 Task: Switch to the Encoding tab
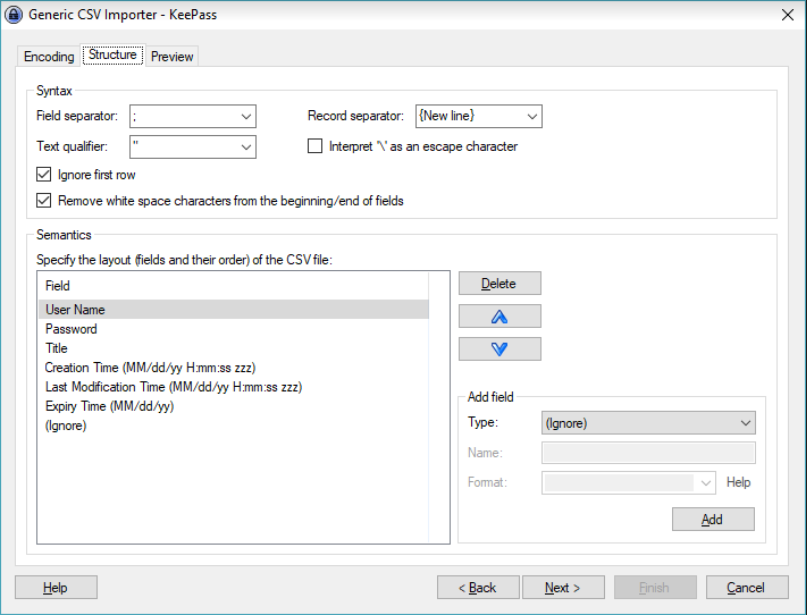(x=49, y=56)
